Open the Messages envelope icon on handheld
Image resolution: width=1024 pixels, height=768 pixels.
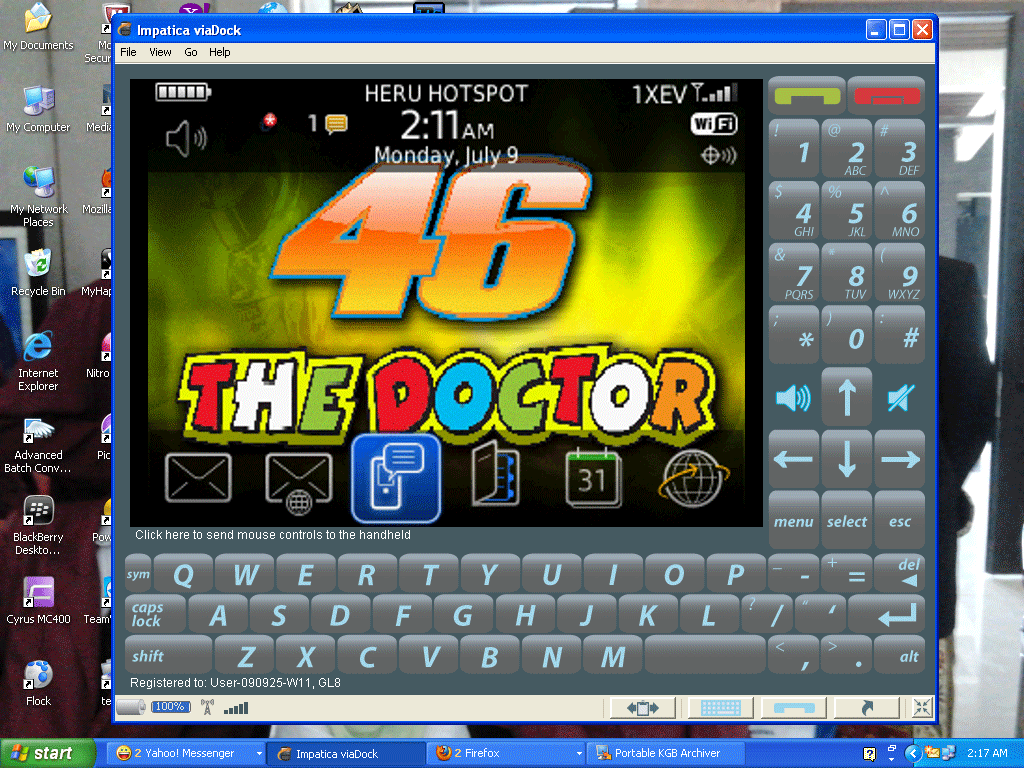click(x=199, y=478)
